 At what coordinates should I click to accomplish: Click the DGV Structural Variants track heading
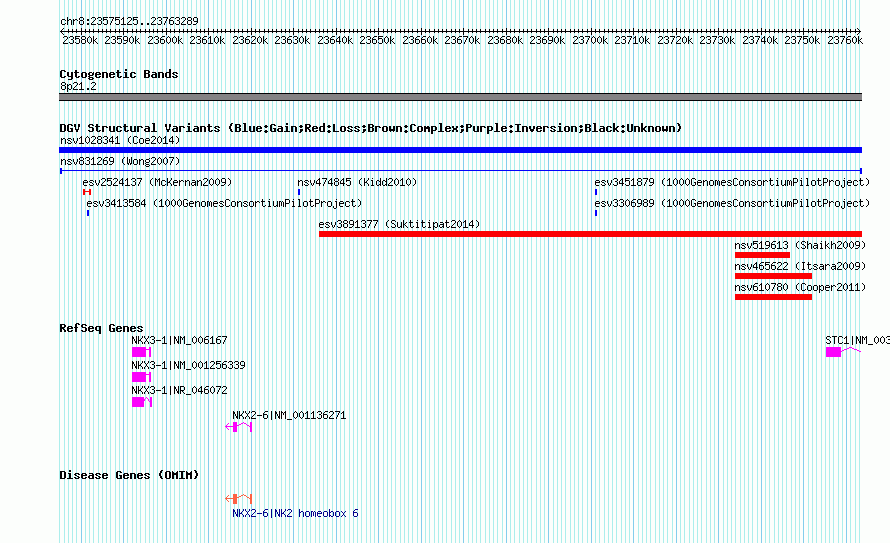click(x=371, y=128)
